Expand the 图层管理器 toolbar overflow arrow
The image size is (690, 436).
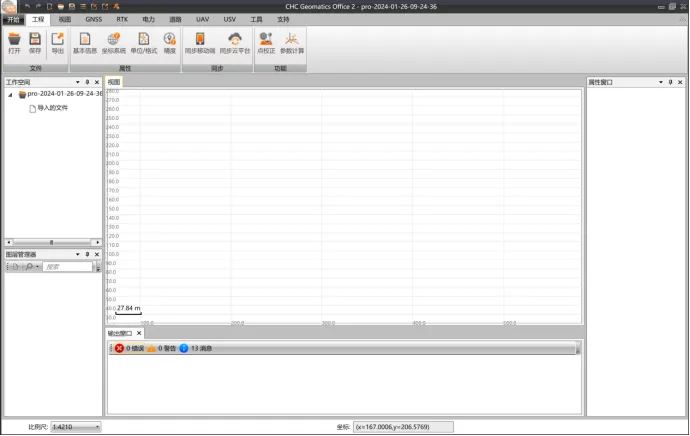pyautogui.click(x=98, y=267)
